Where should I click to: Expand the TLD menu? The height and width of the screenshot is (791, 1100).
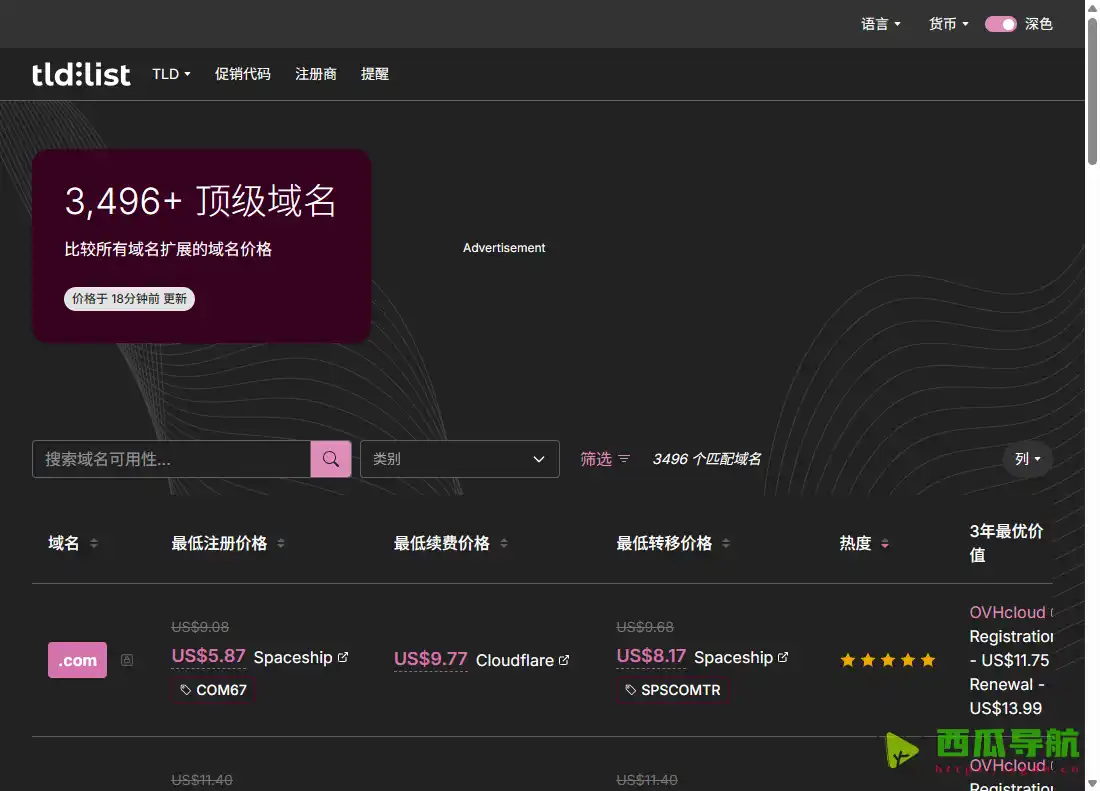pos(171,74)
